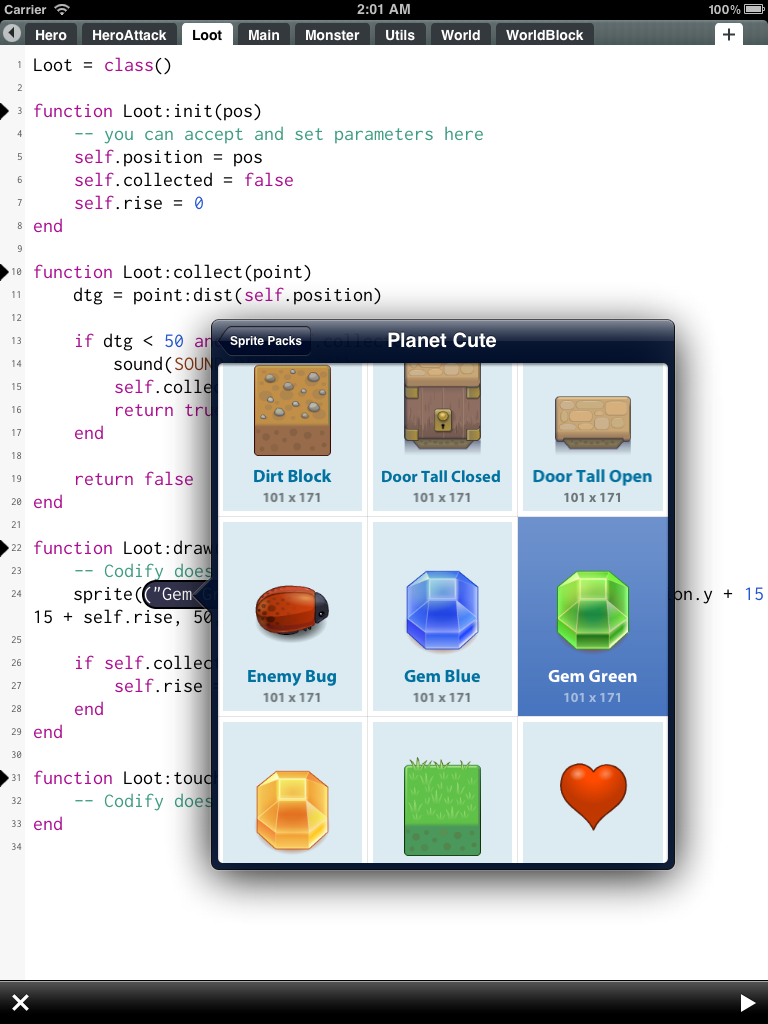Choose the Enemy Bug sprite
This screenshot has width=768, height=1024.
pos(292,616)
